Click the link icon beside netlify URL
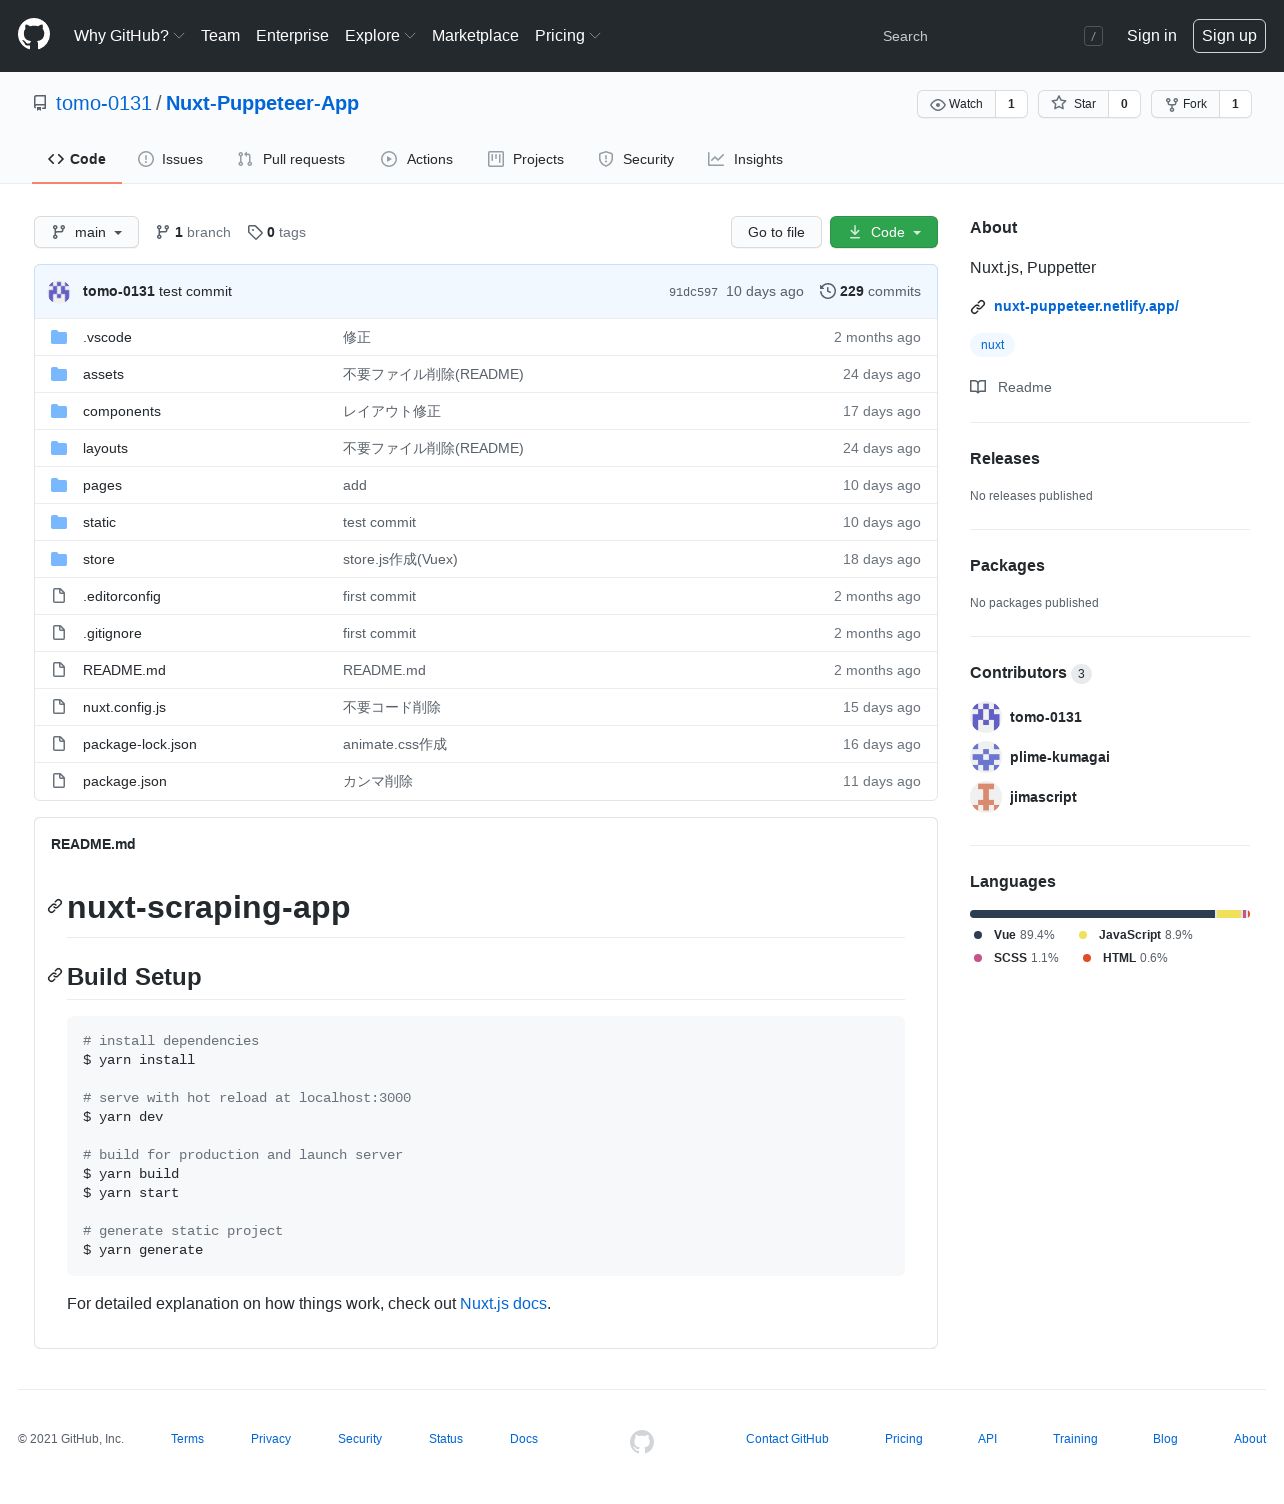Viewport: 1284px width, 1504px height. [978, 307]
